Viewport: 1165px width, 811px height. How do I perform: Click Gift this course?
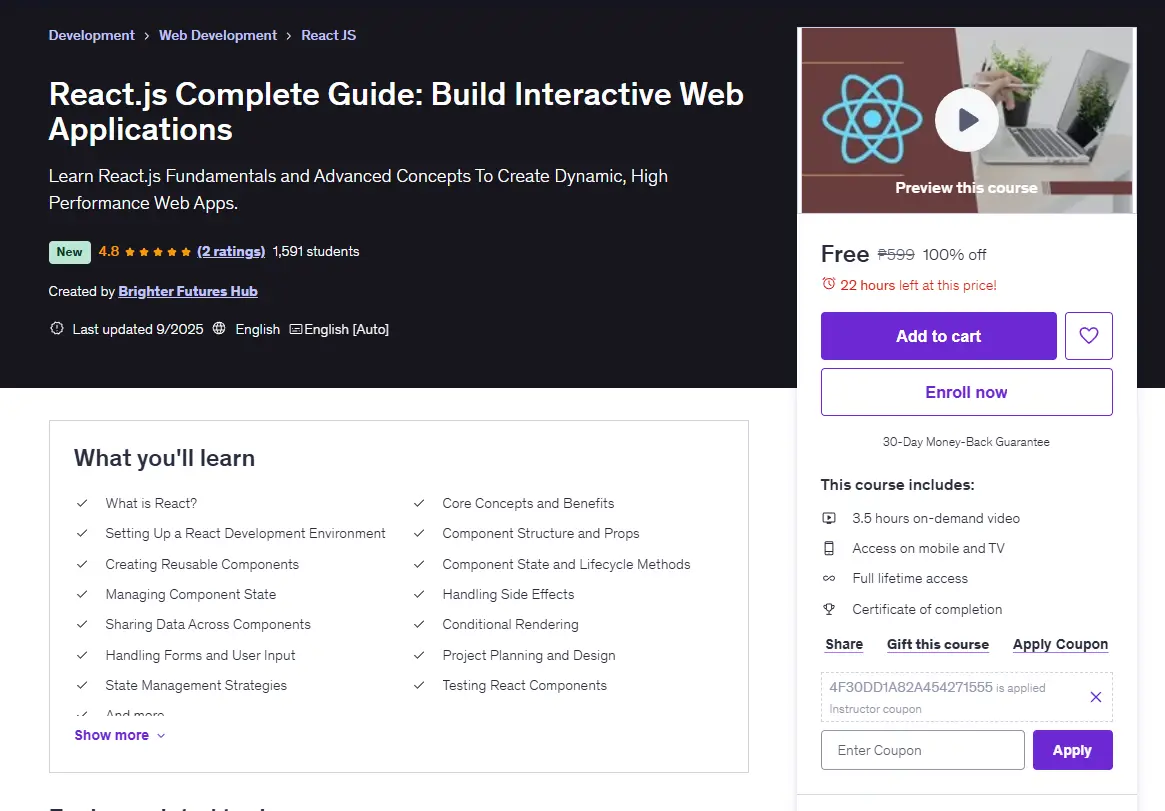[x=938, y=644]
